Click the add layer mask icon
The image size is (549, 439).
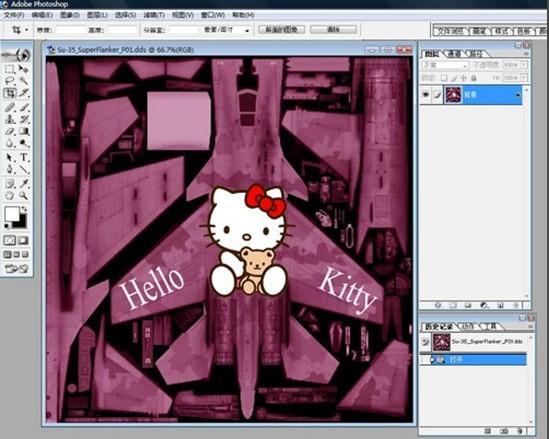coord(453,306)
